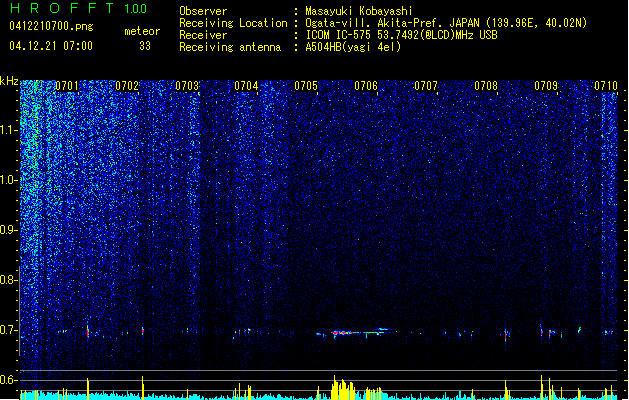Click the meteor count 33
Image resolution: width=629 pixels, height=400 pixels.
pyautogui.click(x=145, y=46)
